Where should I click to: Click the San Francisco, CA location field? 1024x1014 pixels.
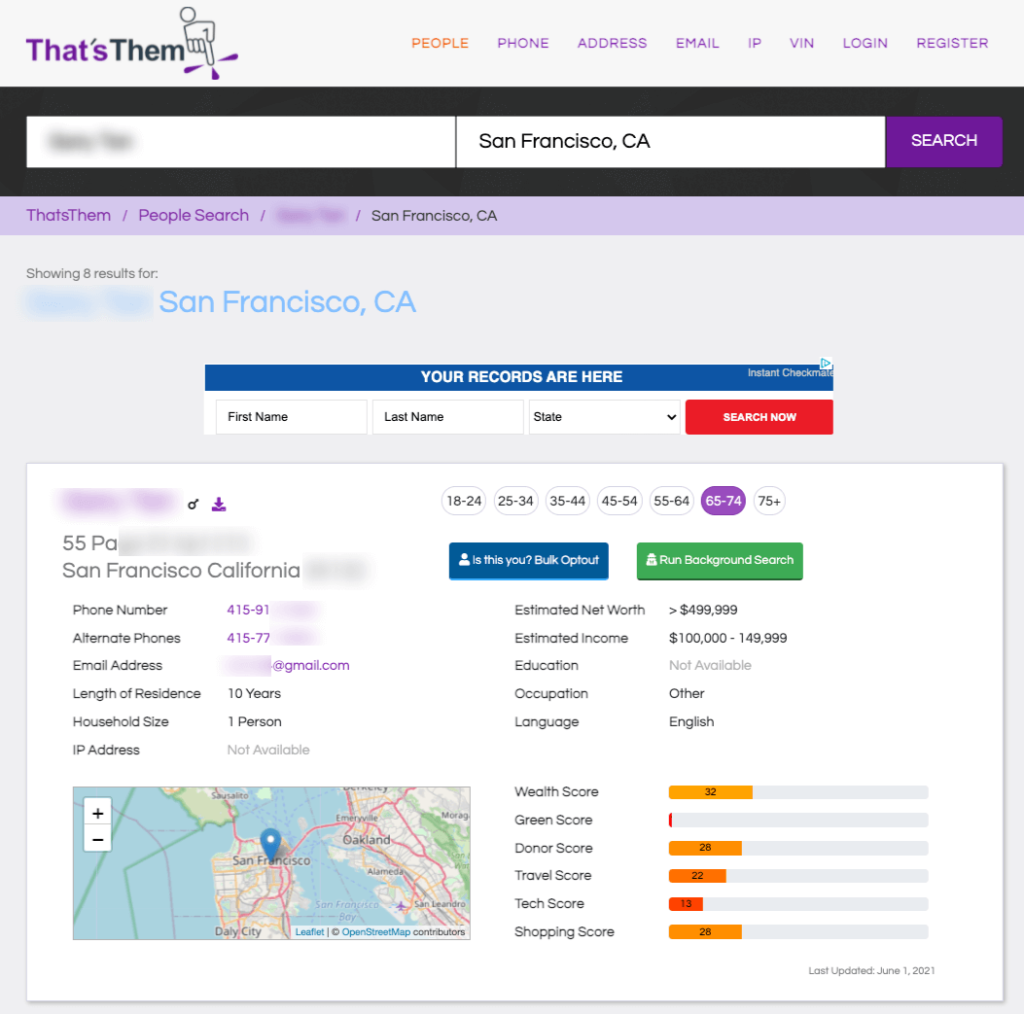(x=670, y=141)
